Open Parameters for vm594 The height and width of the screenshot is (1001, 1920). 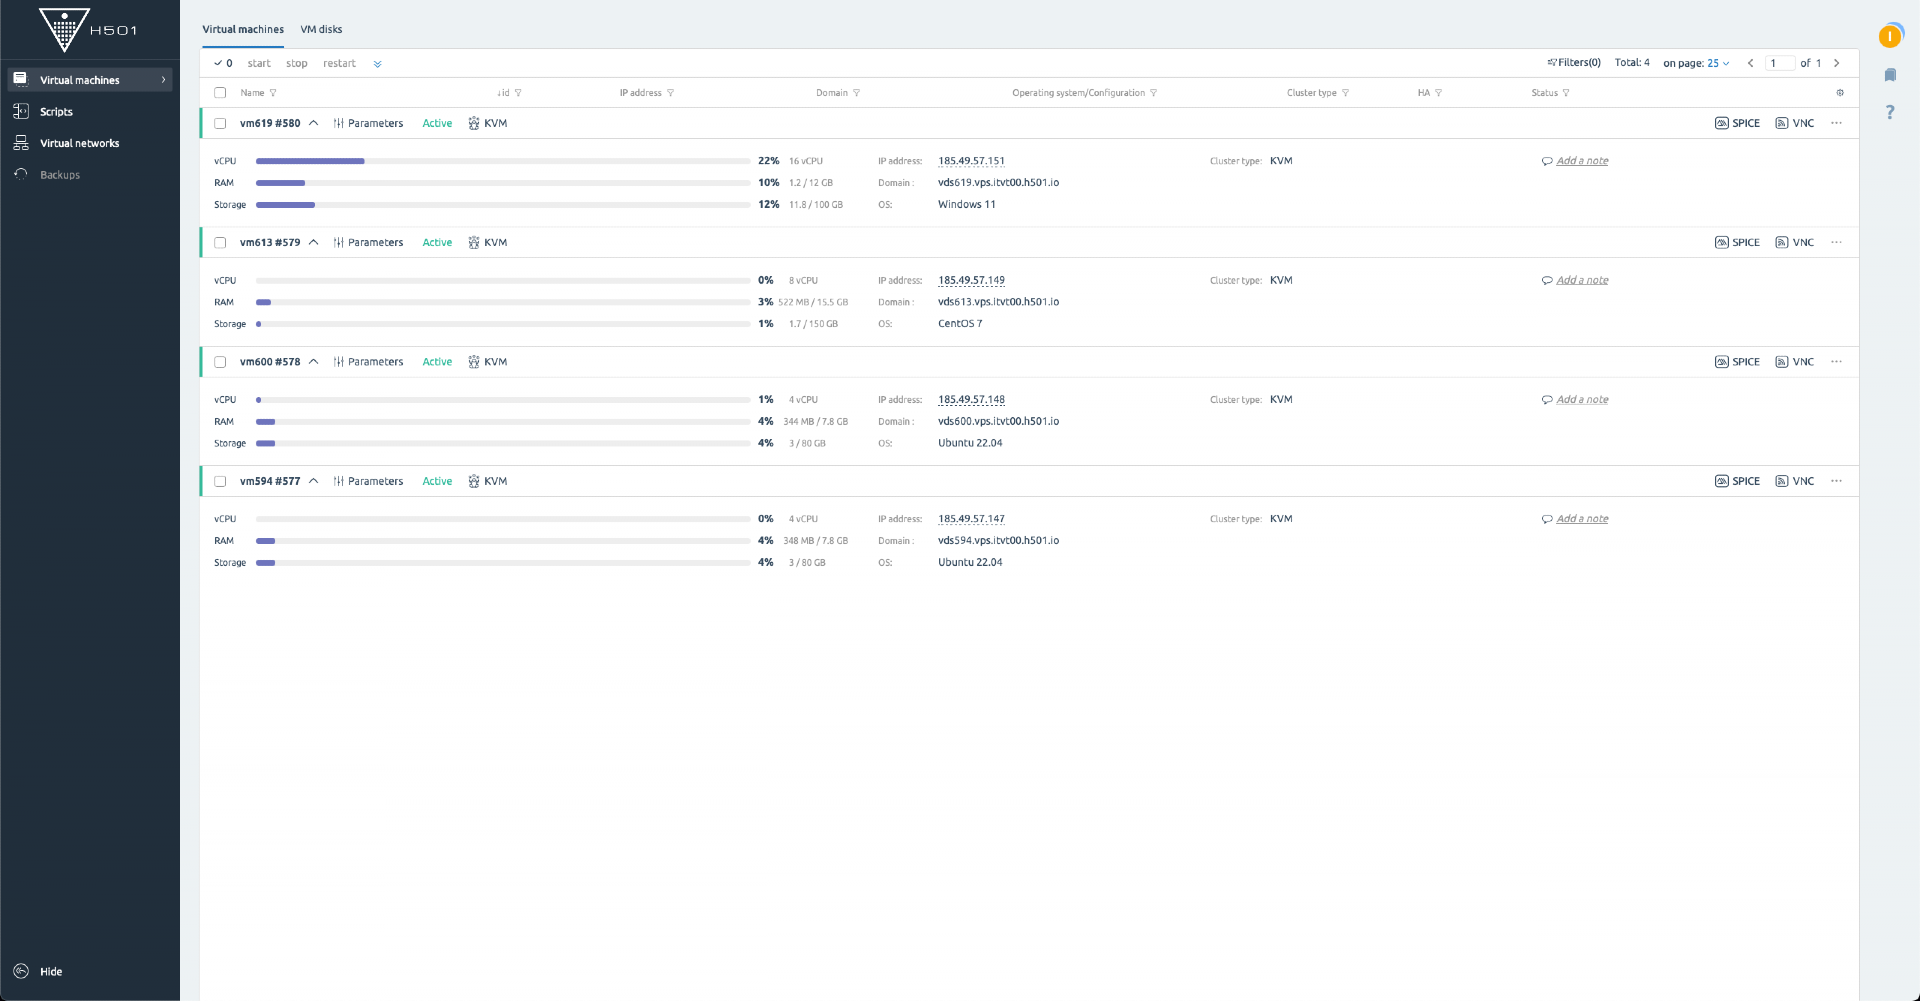(x=368, y=481)
